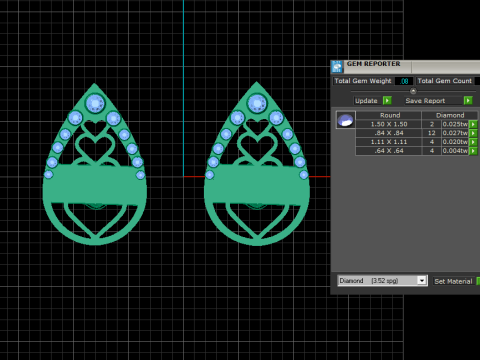Select the large top gem on left earring
This screenshot has width=480, height=360.
(95, 104)
